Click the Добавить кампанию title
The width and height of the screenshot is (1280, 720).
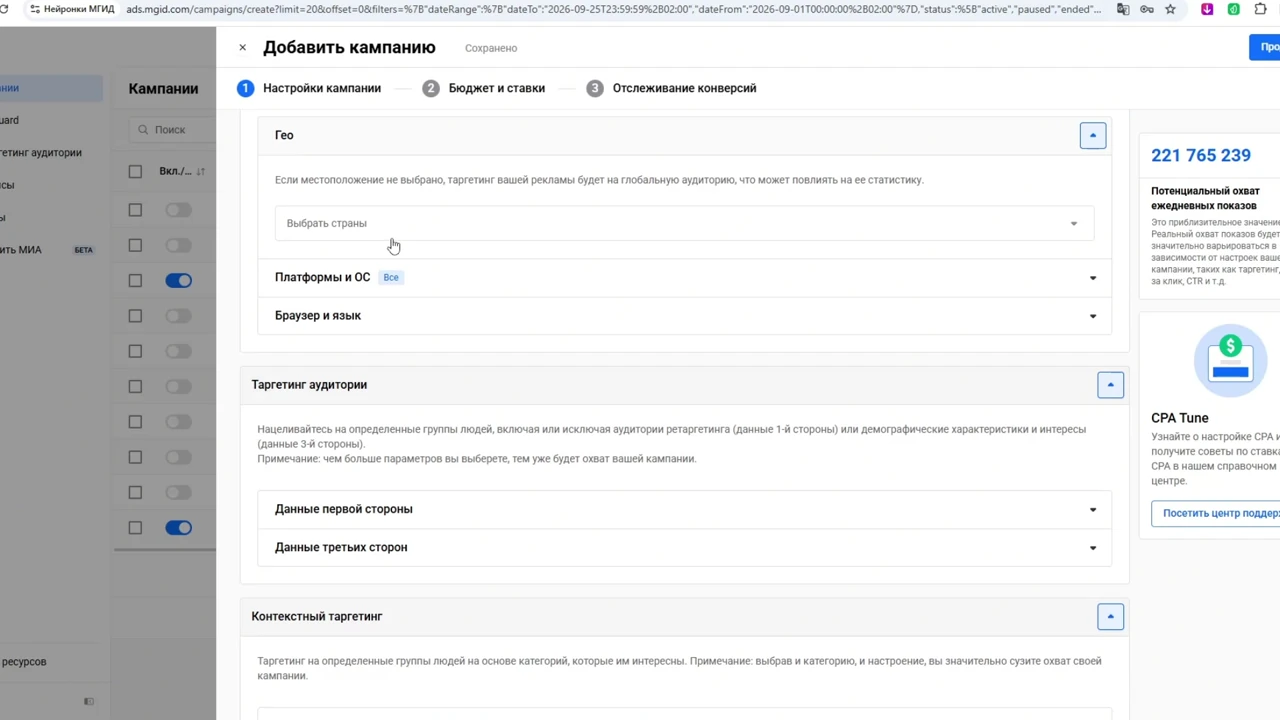pyautogui.click(x=349, y=47)
